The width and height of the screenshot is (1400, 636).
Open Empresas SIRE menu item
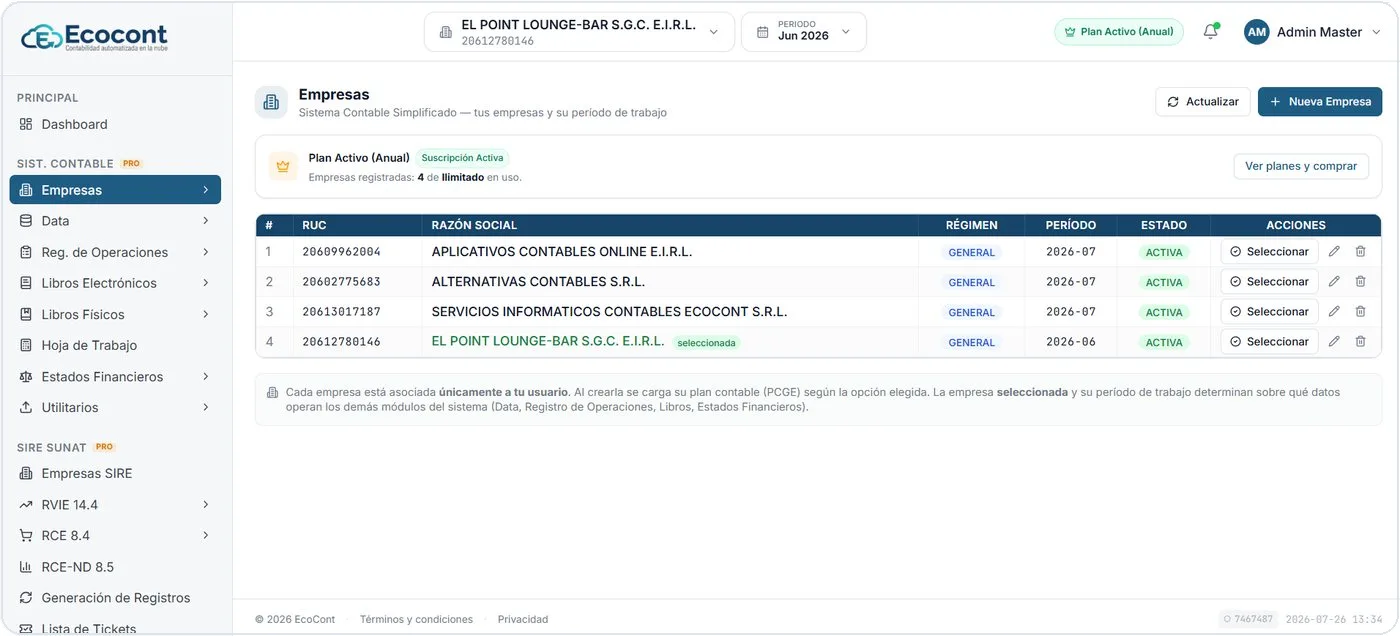[115, 474]
